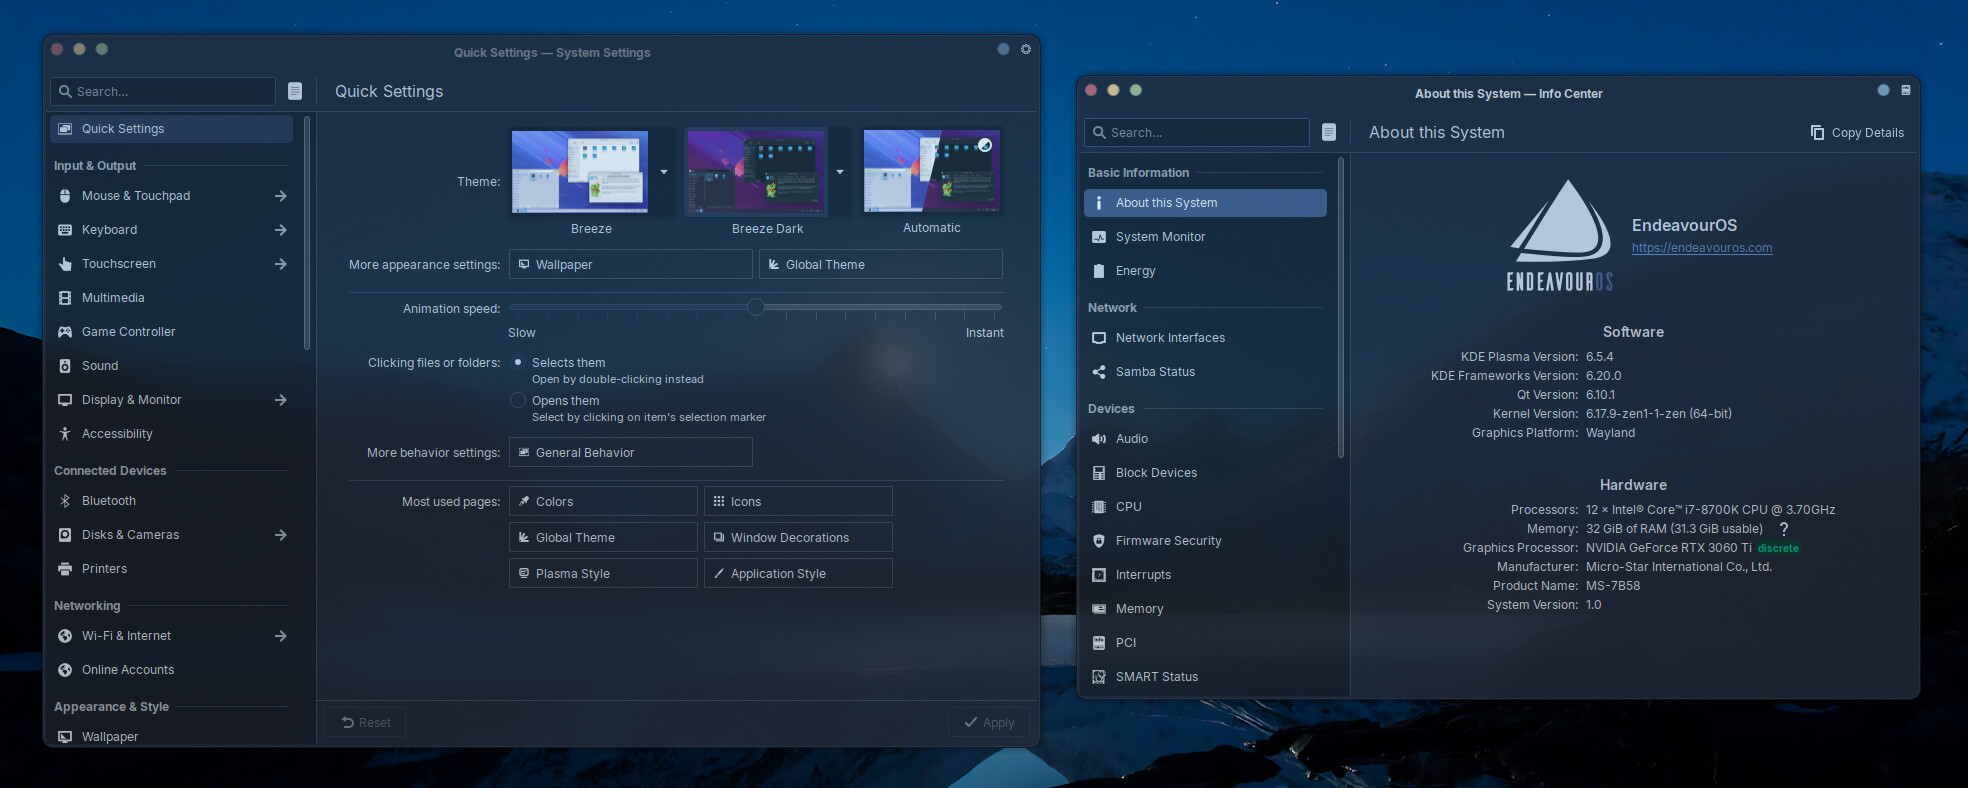The image size is (1968, 788).
Task: Click the Bluetooth icon in sidebar
Action: coord(65,501)
